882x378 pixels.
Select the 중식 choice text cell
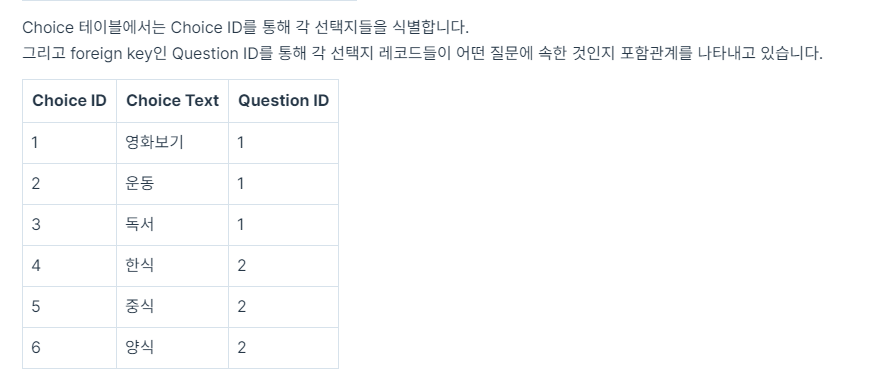(x=172, y=307)
